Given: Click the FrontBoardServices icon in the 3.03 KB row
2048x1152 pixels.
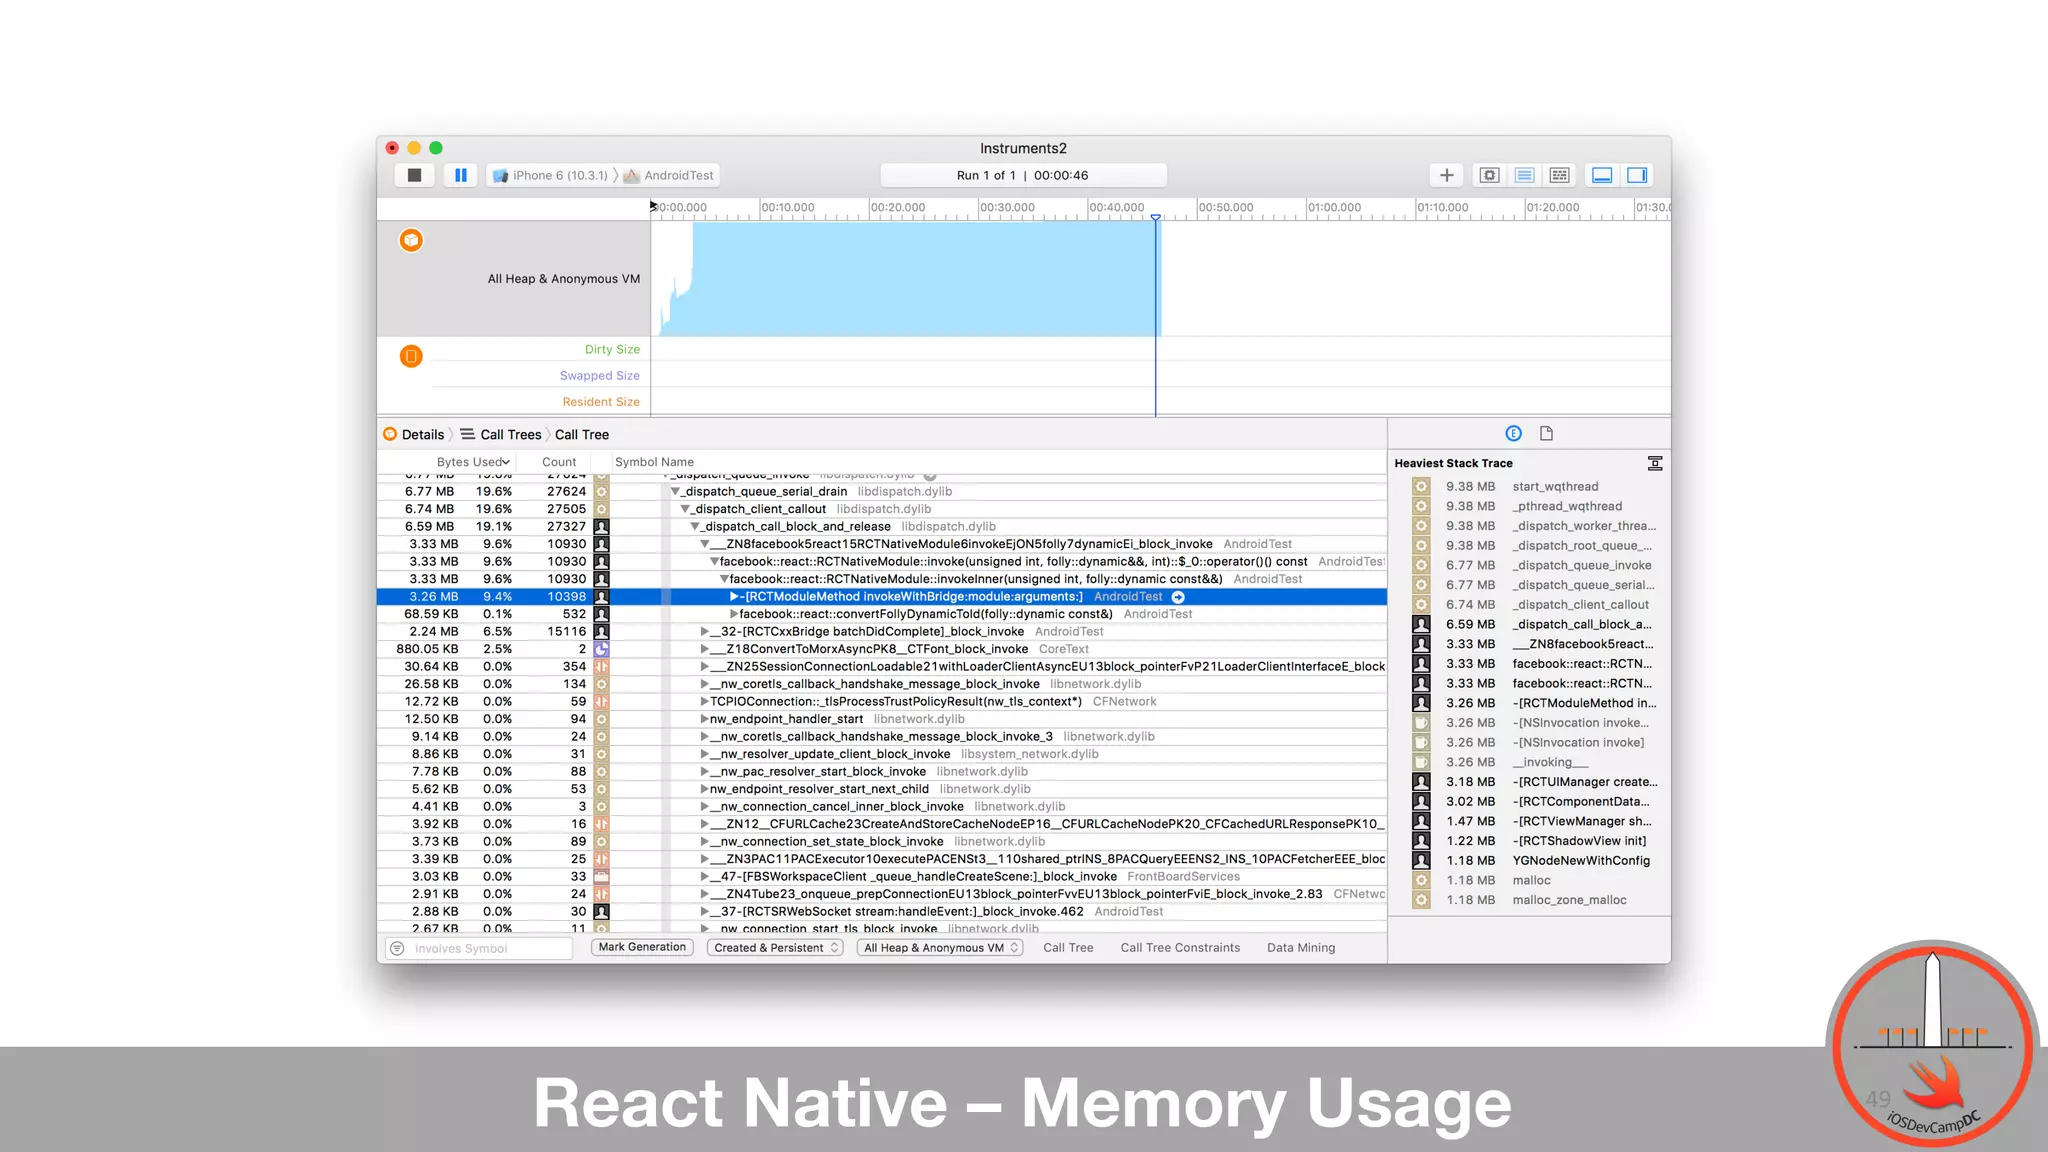Looking at the screenshot, I should [x=601, y=877].
